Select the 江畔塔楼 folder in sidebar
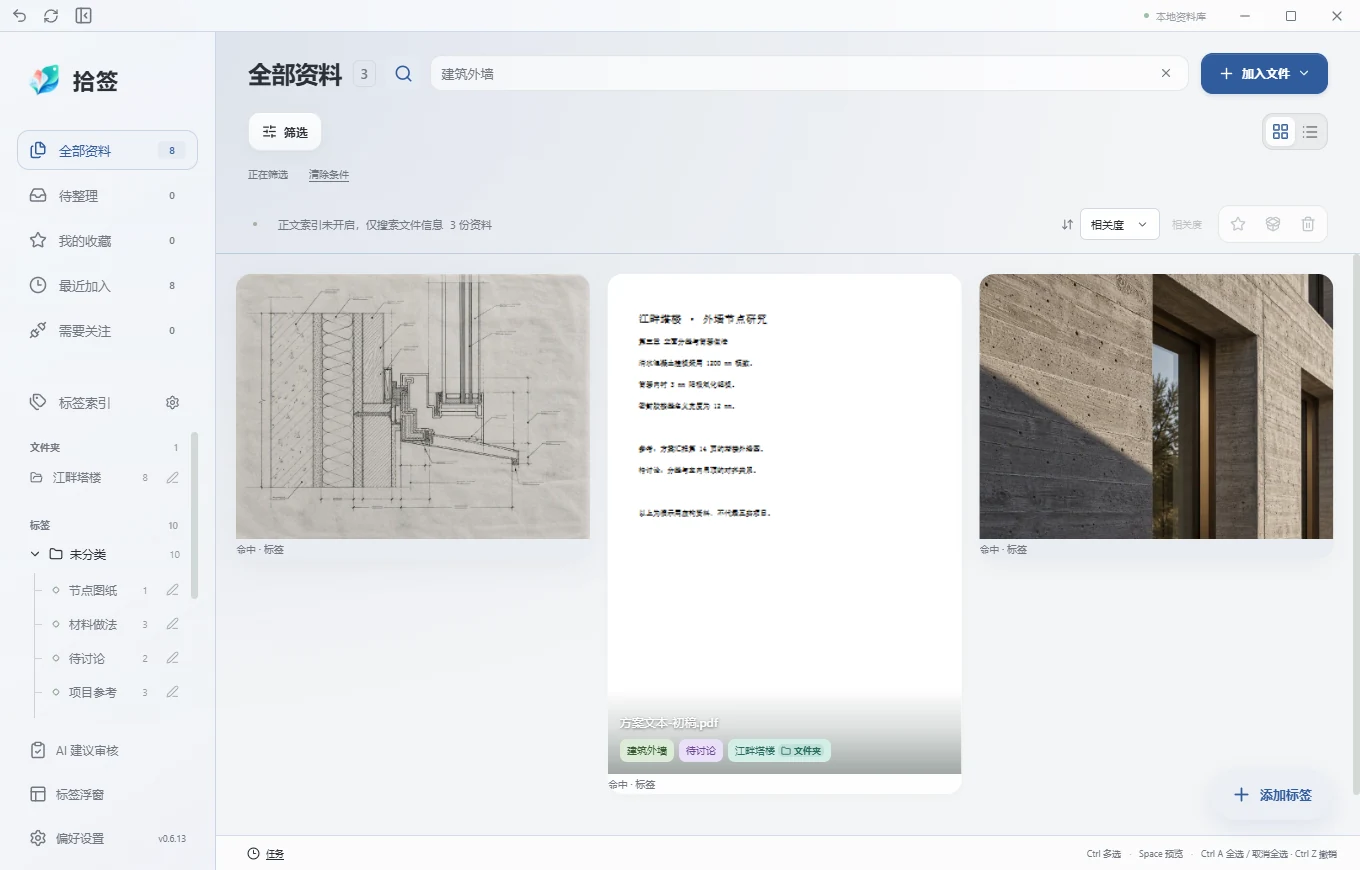This screenshot has width=1360, height=870. click(78, 478)
